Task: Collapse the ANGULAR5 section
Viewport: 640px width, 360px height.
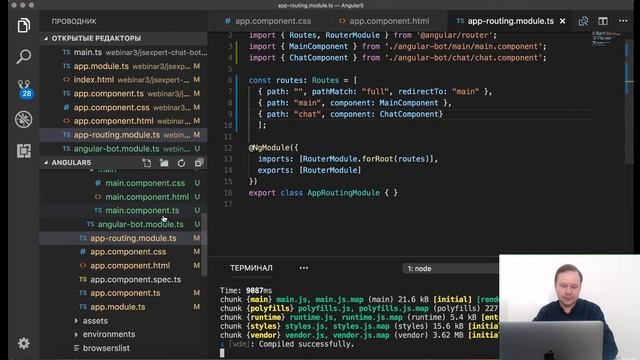Action: 71,163
